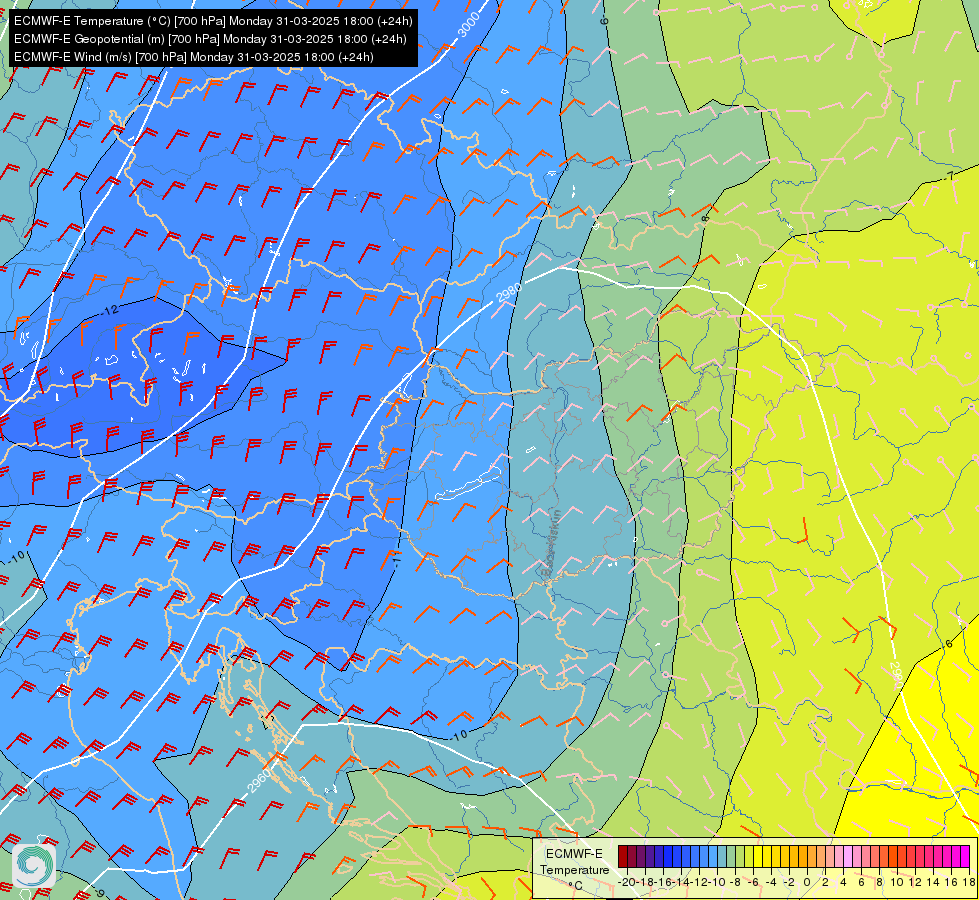
Task: Click the -12 isotherm label
Action: [109, 311]
